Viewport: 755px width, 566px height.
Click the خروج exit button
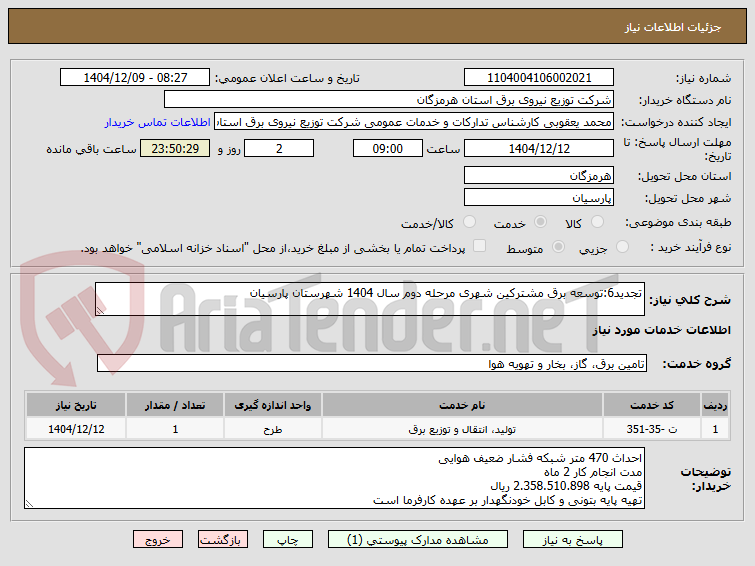158,540
